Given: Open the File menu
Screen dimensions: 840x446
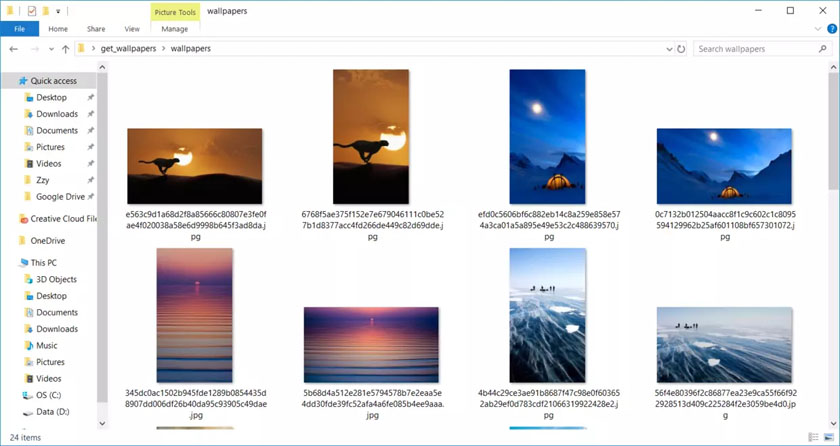Looking at the screenshot, I should pyautogui.click(x=19, y=29).
